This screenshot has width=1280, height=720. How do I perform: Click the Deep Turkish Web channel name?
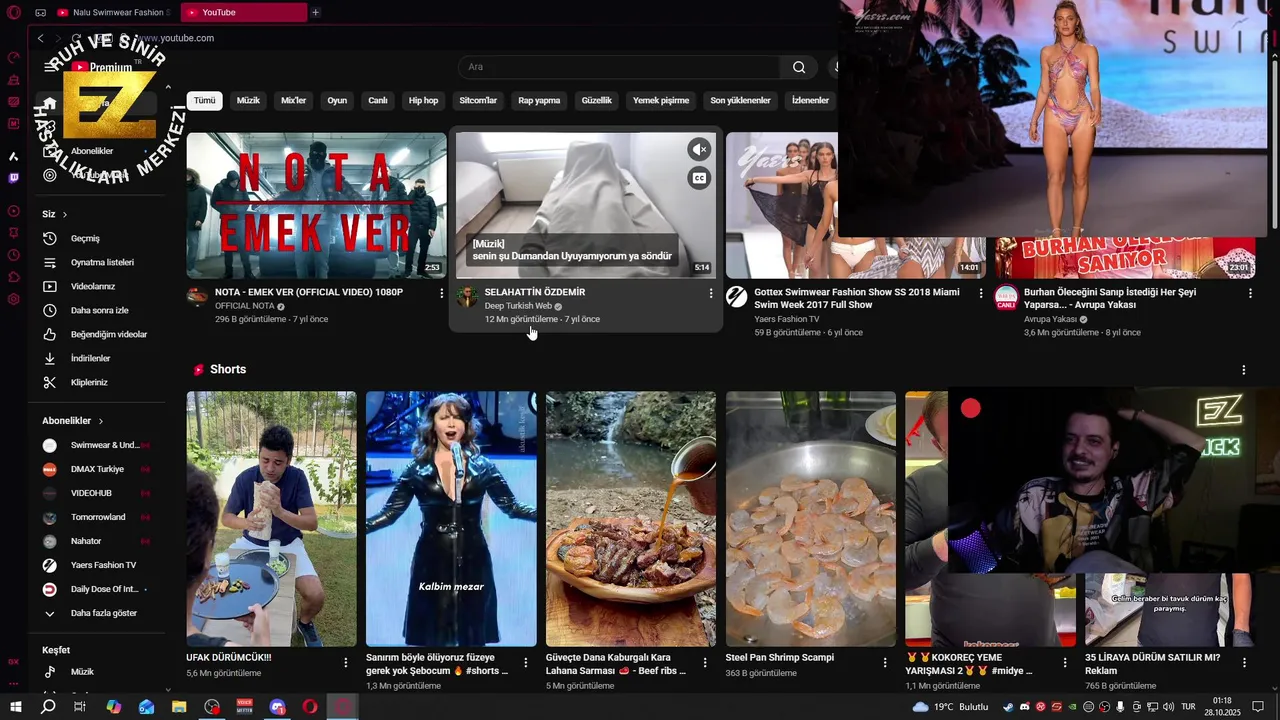point(518,306)
